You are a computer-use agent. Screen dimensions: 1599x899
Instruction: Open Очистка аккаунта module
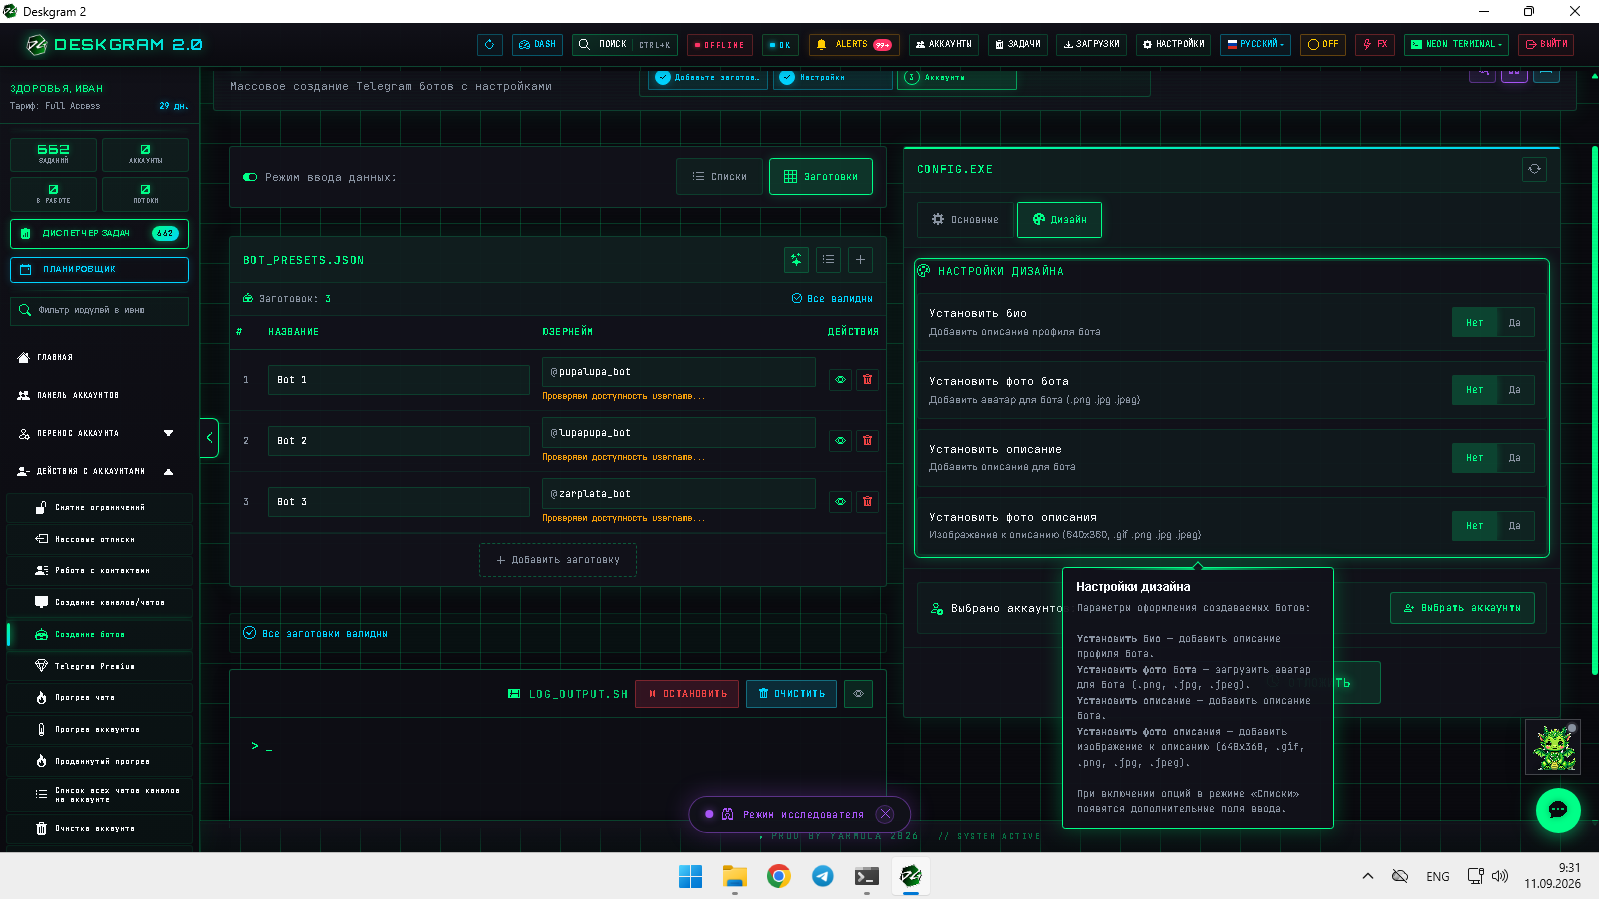click(x=99, y=829)
